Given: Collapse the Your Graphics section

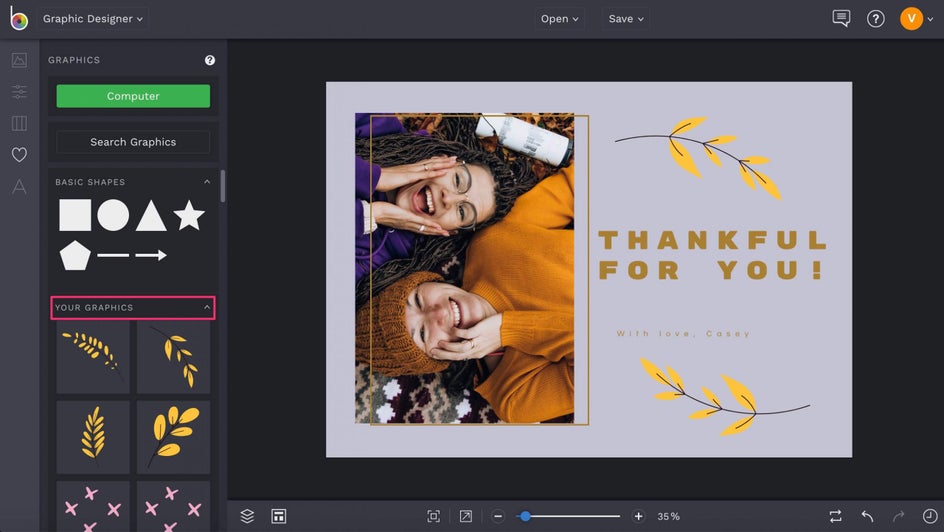Looking at the screenshot, I should (x=207, y=307).
